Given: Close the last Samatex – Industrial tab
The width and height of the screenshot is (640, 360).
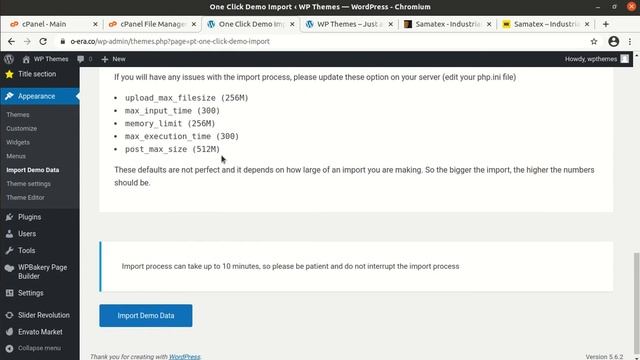Looking at the screenshot, I should [587, 24].
